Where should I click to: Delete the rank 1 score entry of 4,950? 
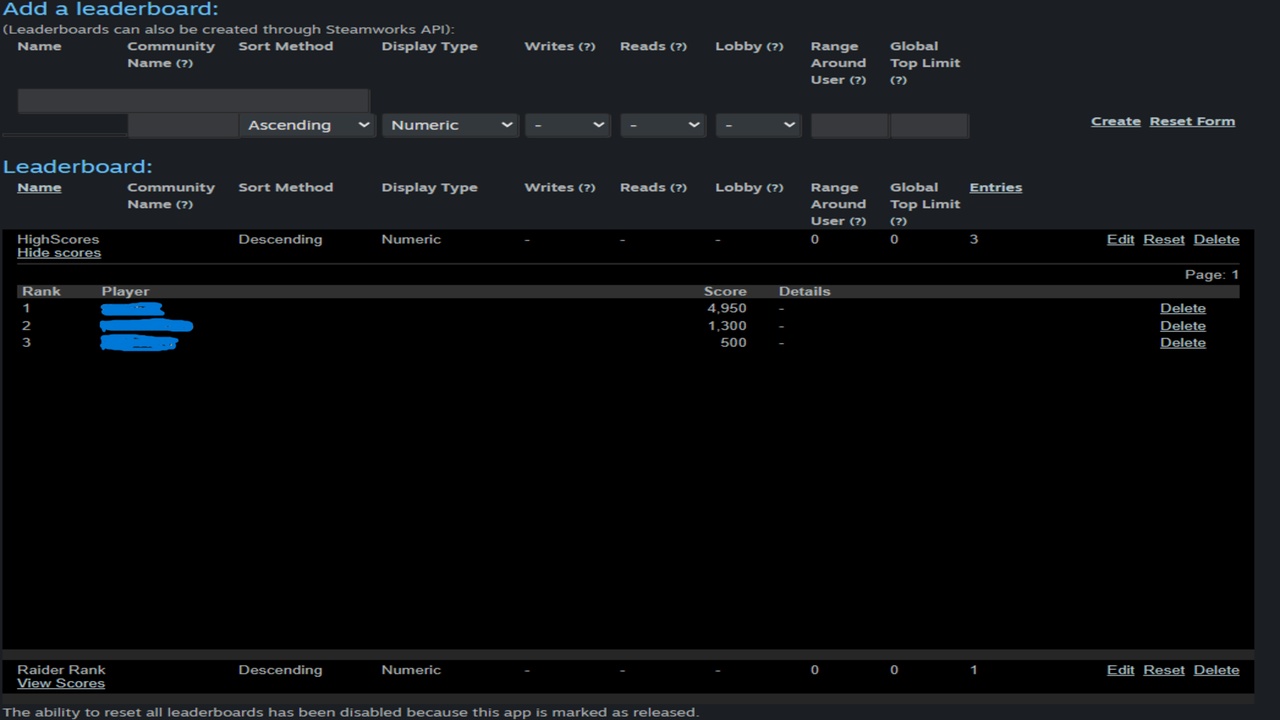coord(1183,308)
